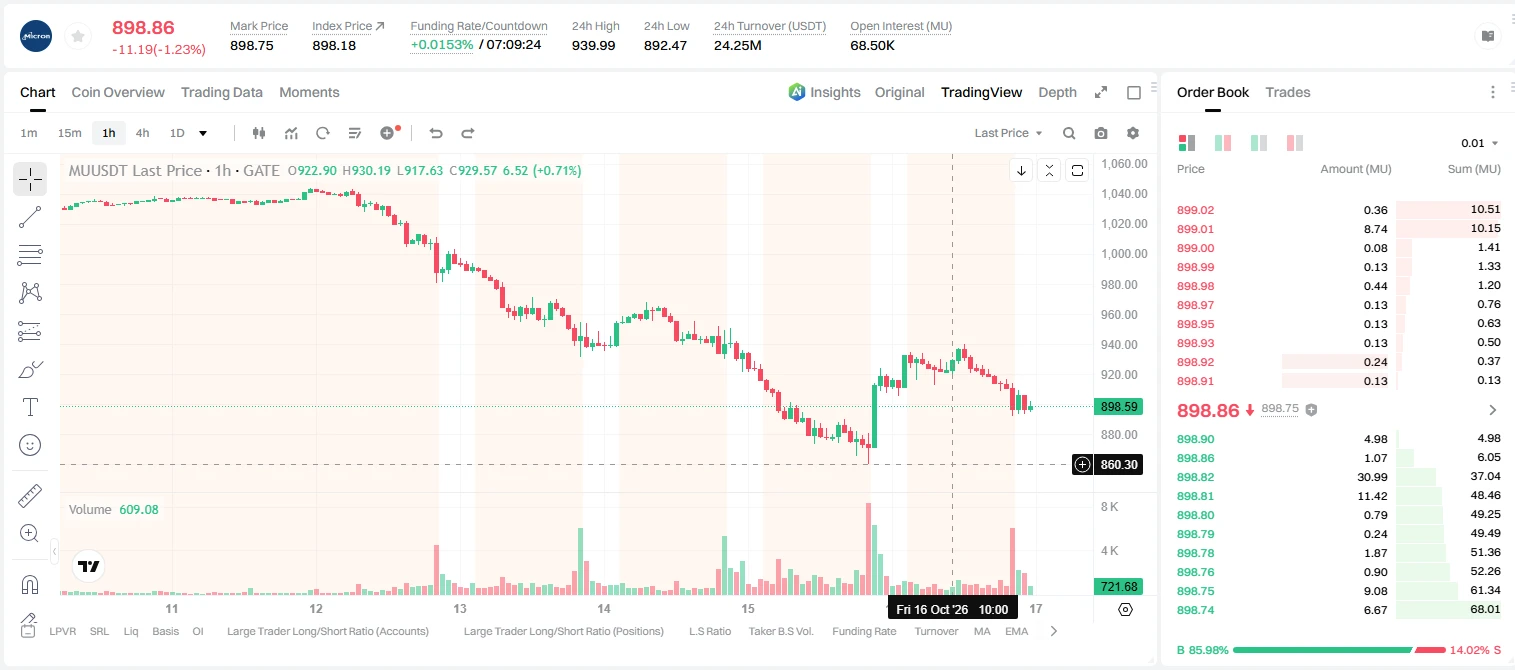The image size is (1515, 670).
Task: Click the 898.82 bid price row
Action: pos(1339,477)
